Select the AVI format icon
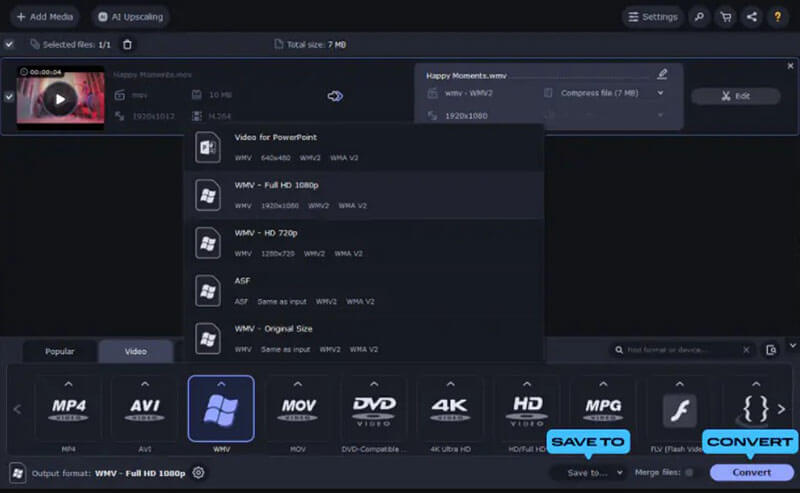The width and height of the screenshot is (800, 493). (145, 409)
